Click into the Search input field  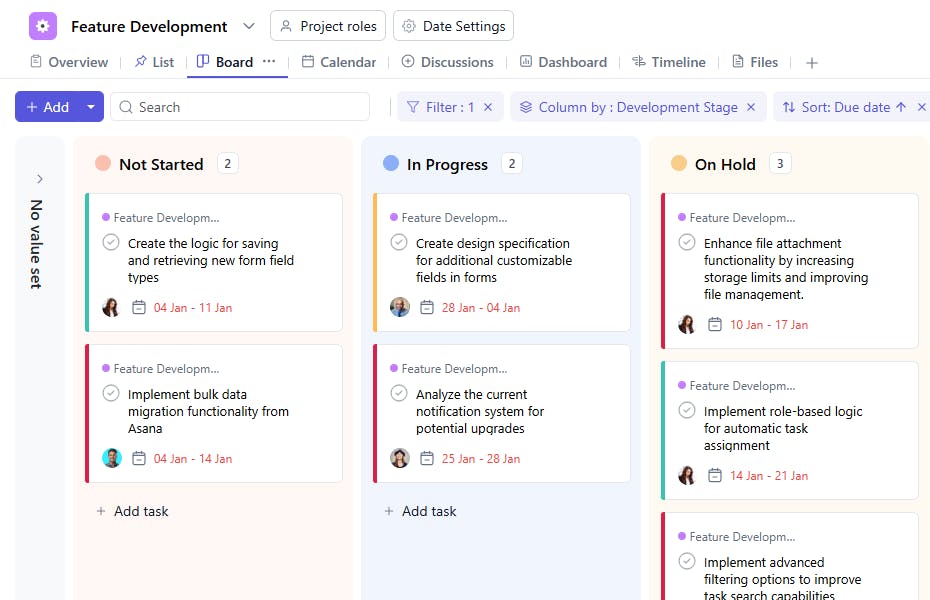[250, 107]
